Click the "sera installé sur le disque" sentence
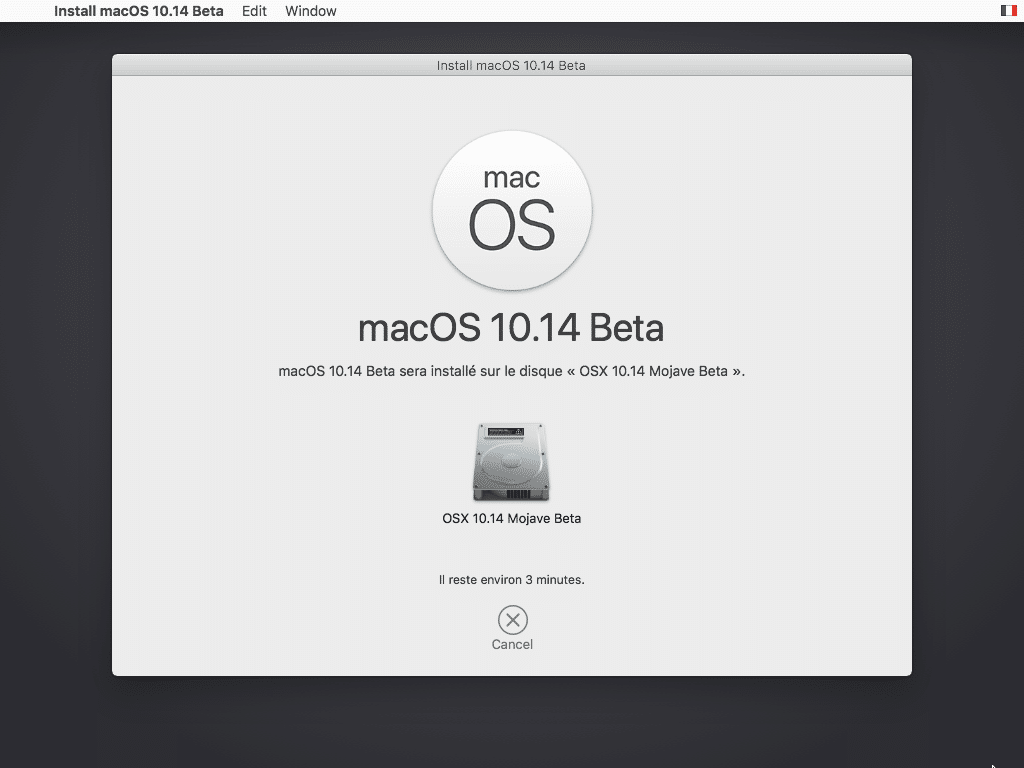Screen dimensions: 1024x768 pos(511,371)
